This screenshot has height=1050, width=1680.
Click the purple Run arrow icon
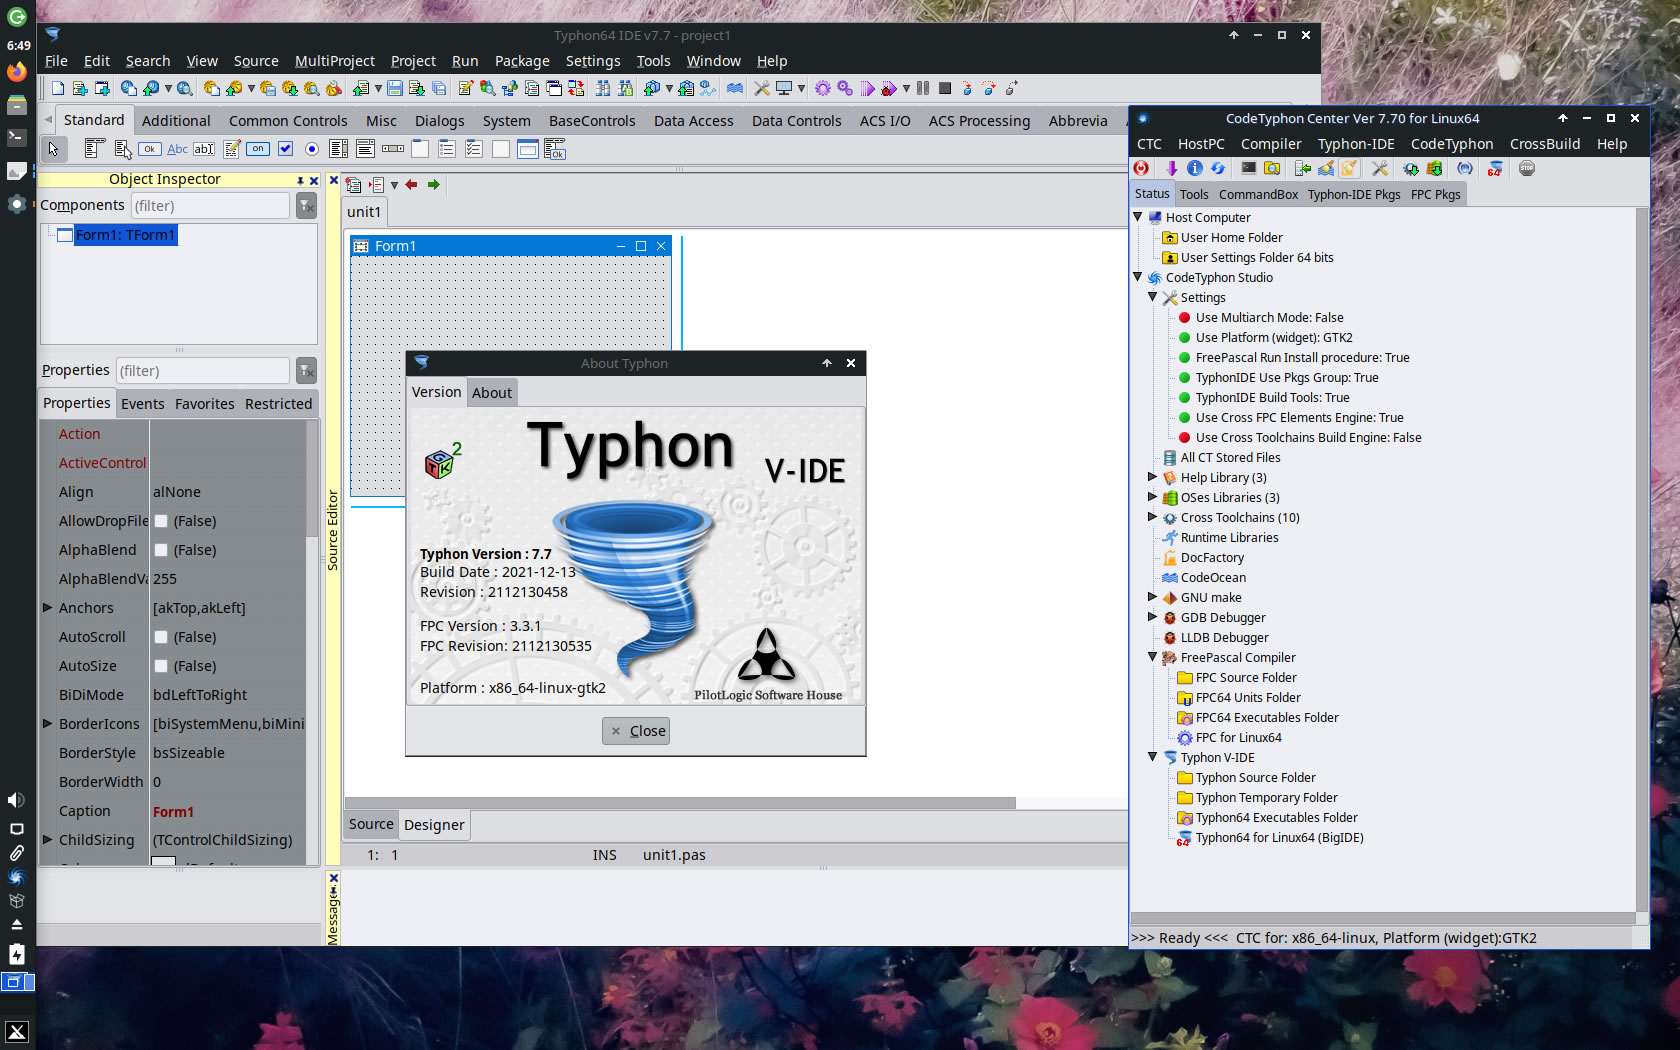pyautogui.click(x=867, y=89)
